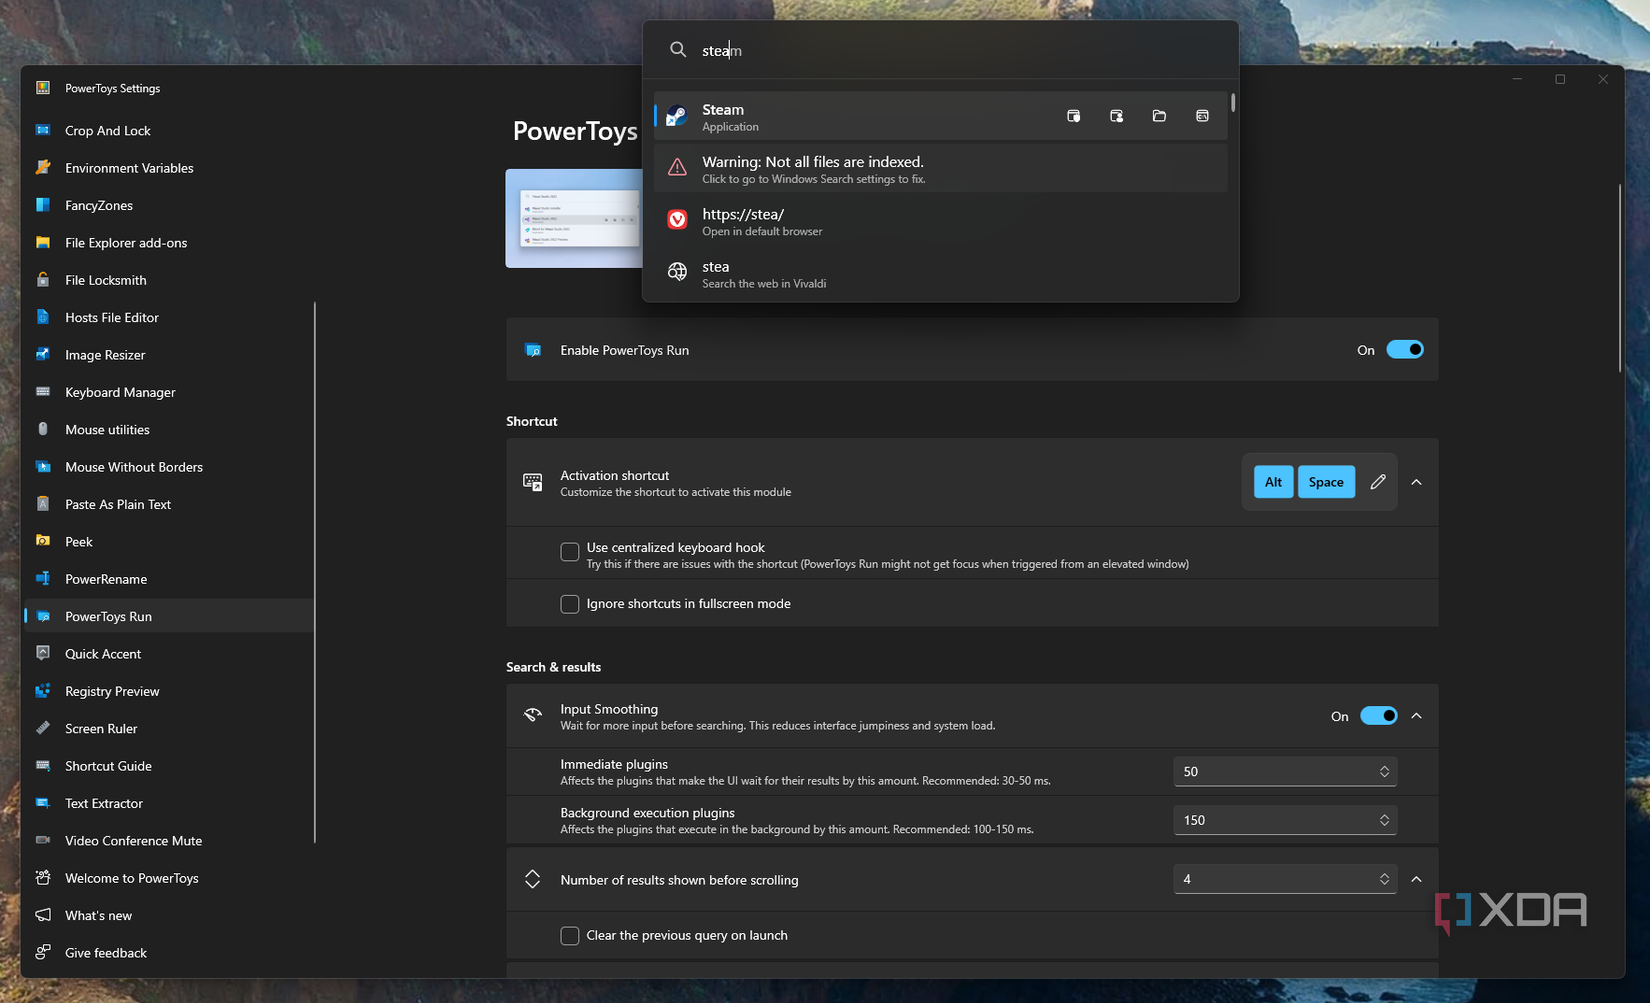Image resolution: width=1650 pixels, height=1003 pixels.
Task: Click Vivaldi icon beside https://stea/
Action: click(677, 220)
